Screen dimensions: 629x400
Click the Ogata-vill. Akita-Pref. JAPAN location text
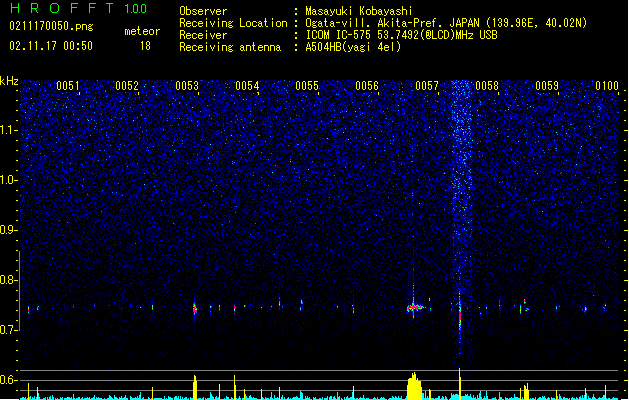pyautogui.click(x=446, y=23)
